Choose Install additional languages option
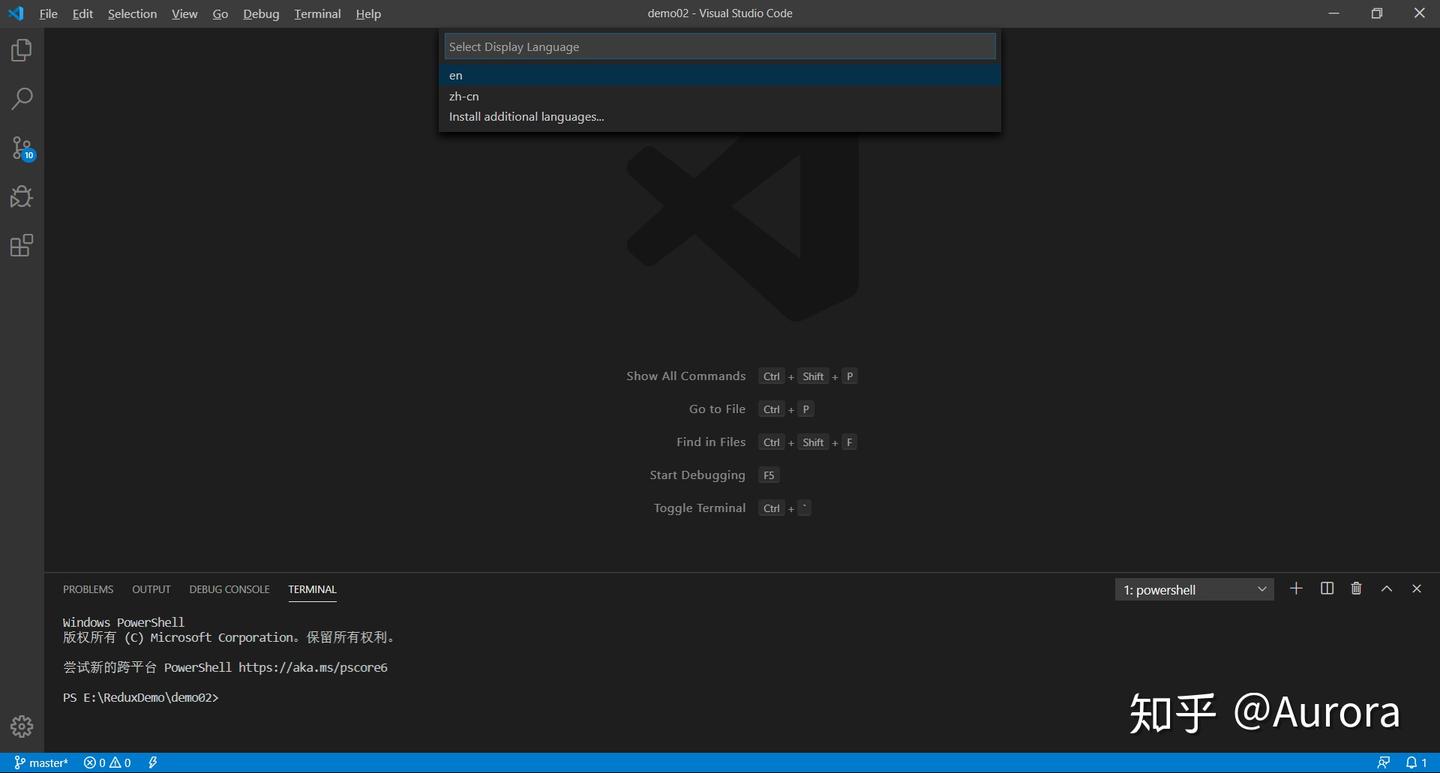This screenshot has height=773, width=1440. click(526, 116)
